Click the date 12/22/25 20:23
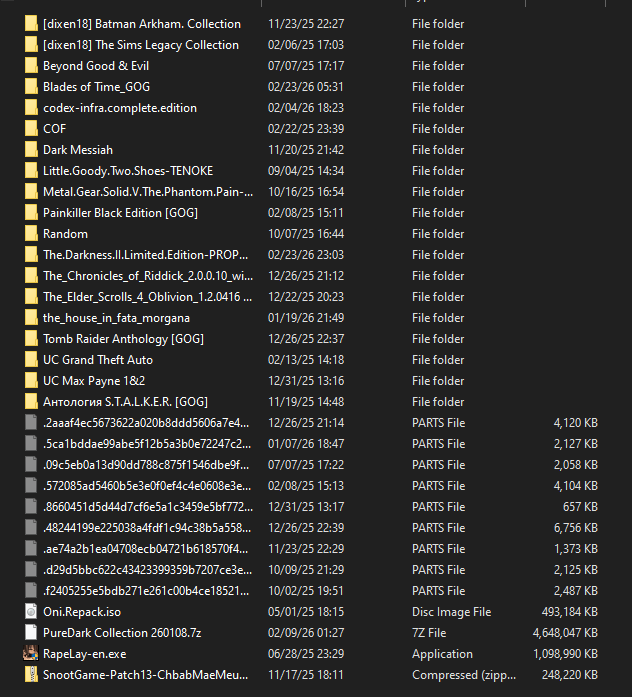 click(x=306, y=296)
